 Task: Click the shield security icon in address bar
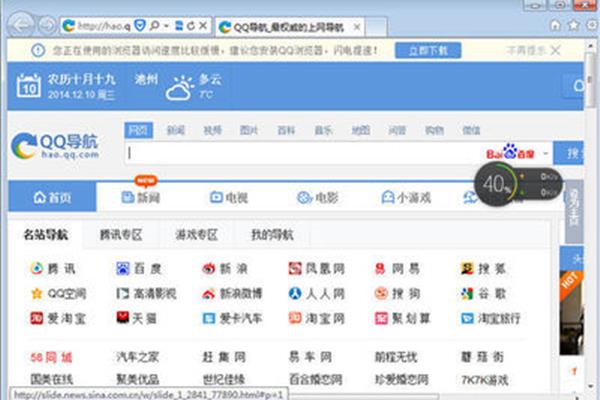[x=140, y=26]
